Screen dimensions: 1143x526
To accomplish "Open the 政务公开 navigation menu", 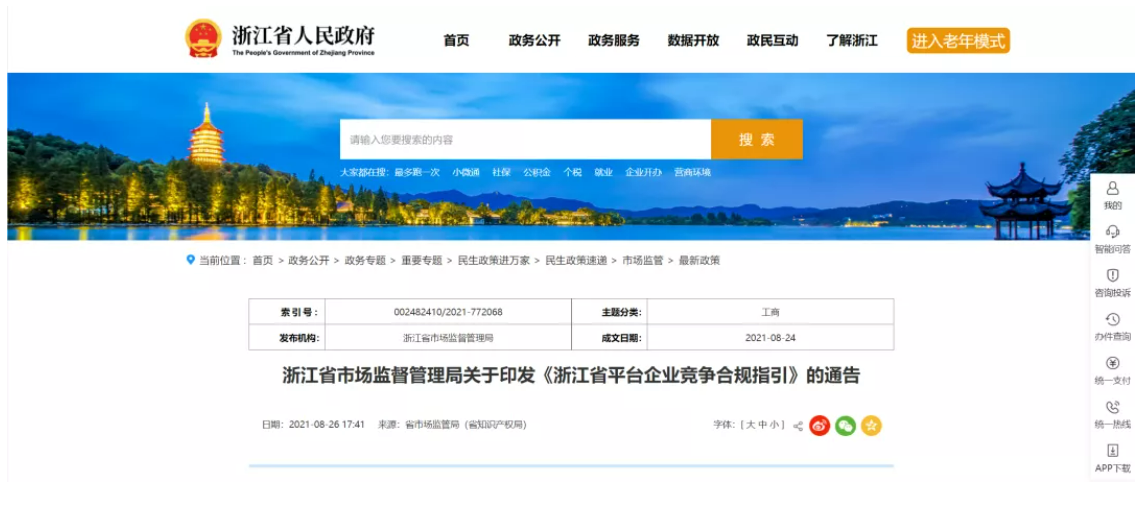I will click(x=534, y=41).
